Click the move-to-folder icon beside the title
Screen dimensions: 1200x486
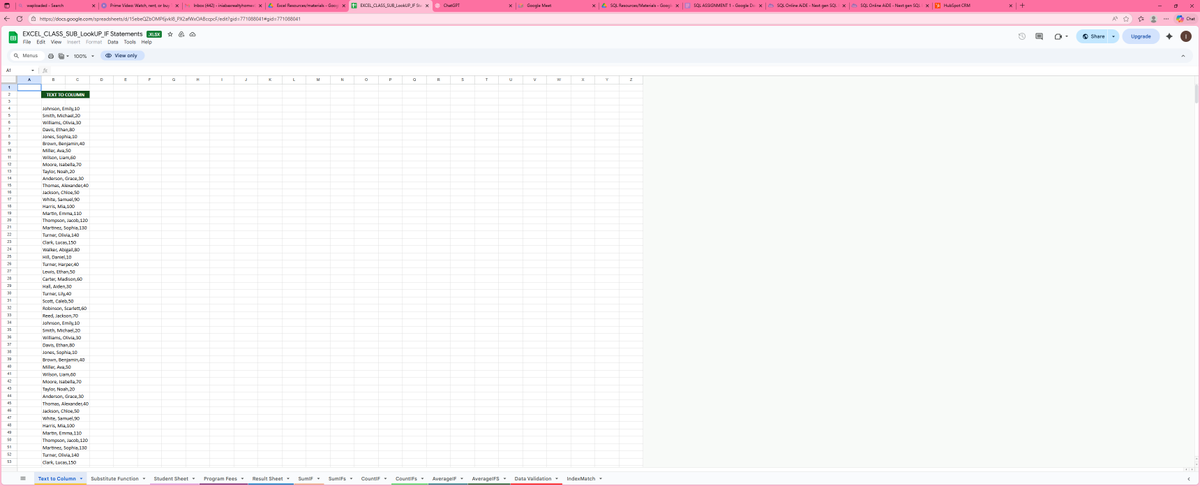[181, 34]
